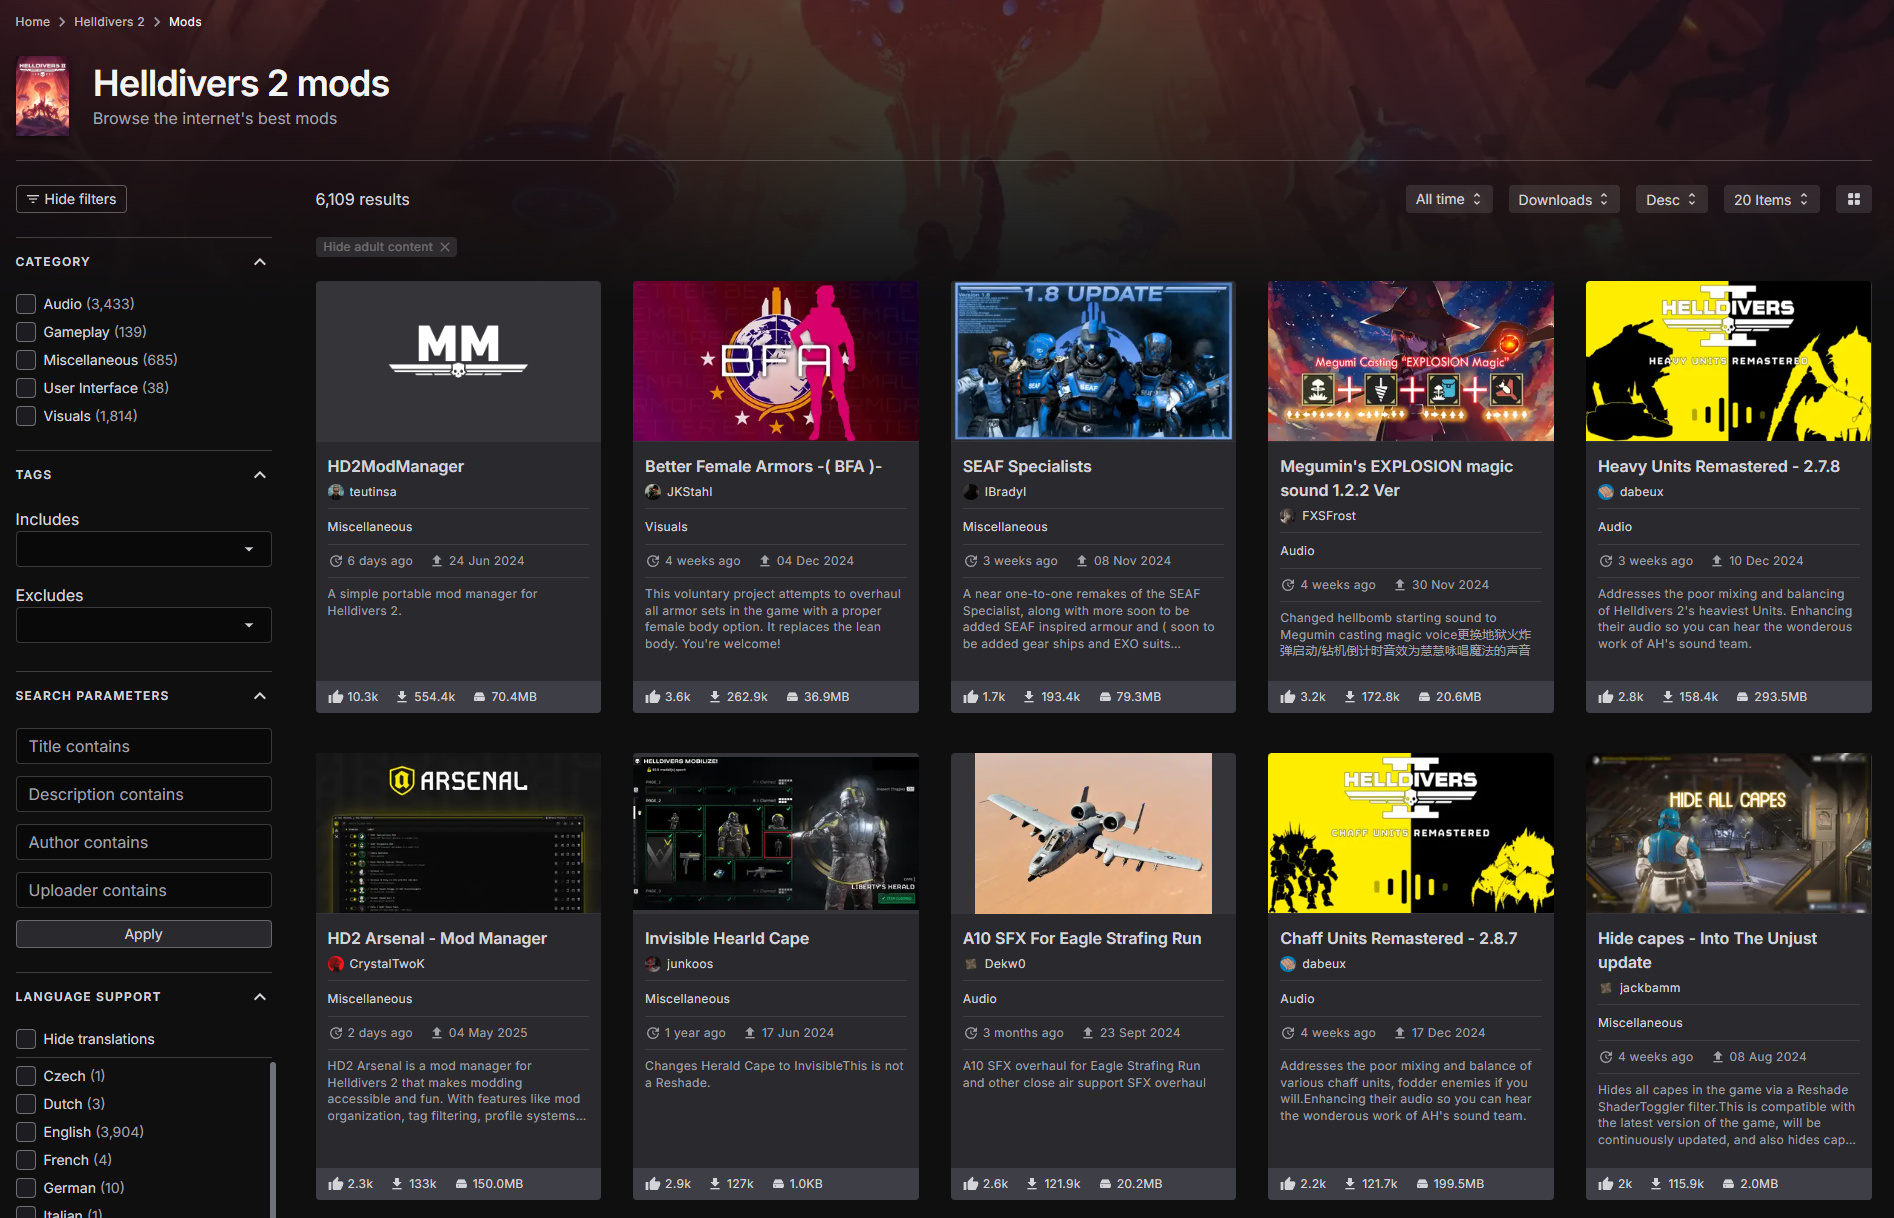Click dabeux avatar on Heavy Units Remastered
Viewport: 1894px width, 1218px height.
1606,492
